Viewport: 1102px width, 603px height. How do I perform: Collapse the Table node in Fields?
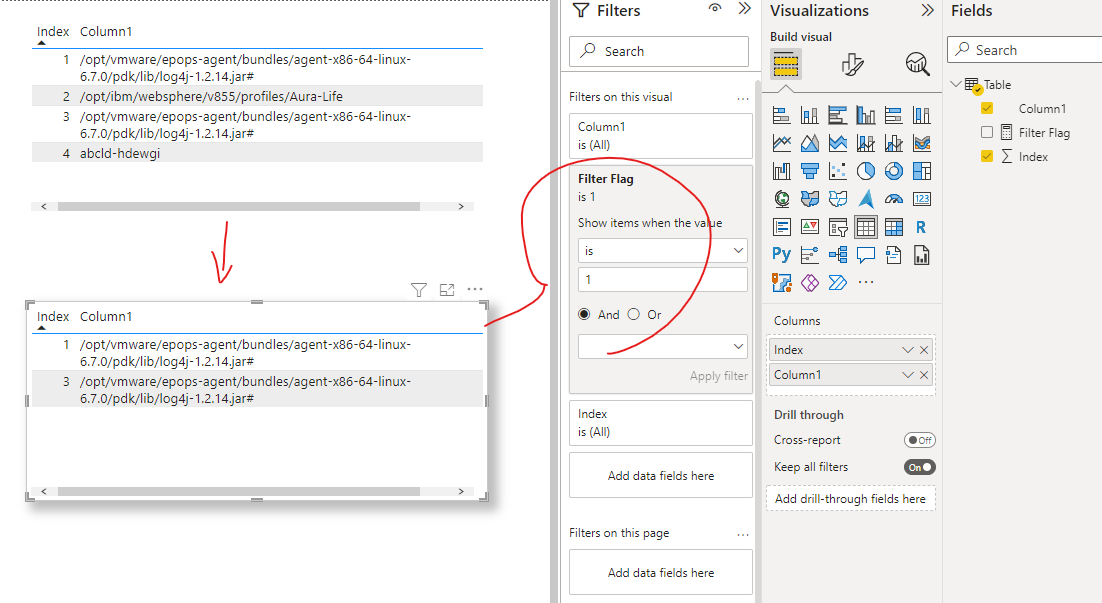[x=956, y=84]
